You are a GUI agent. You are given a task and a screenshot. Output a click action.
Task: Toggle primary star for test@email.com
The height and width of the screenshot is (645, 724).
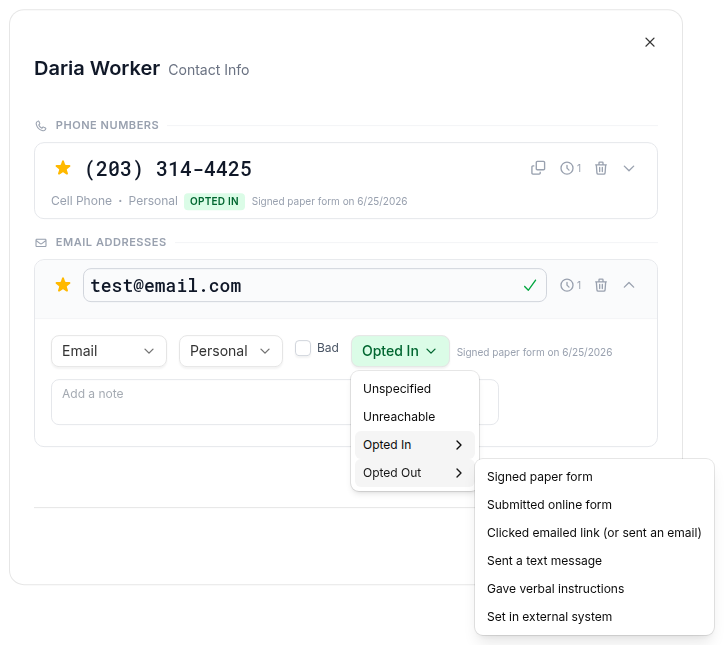(x=63, y=285)
